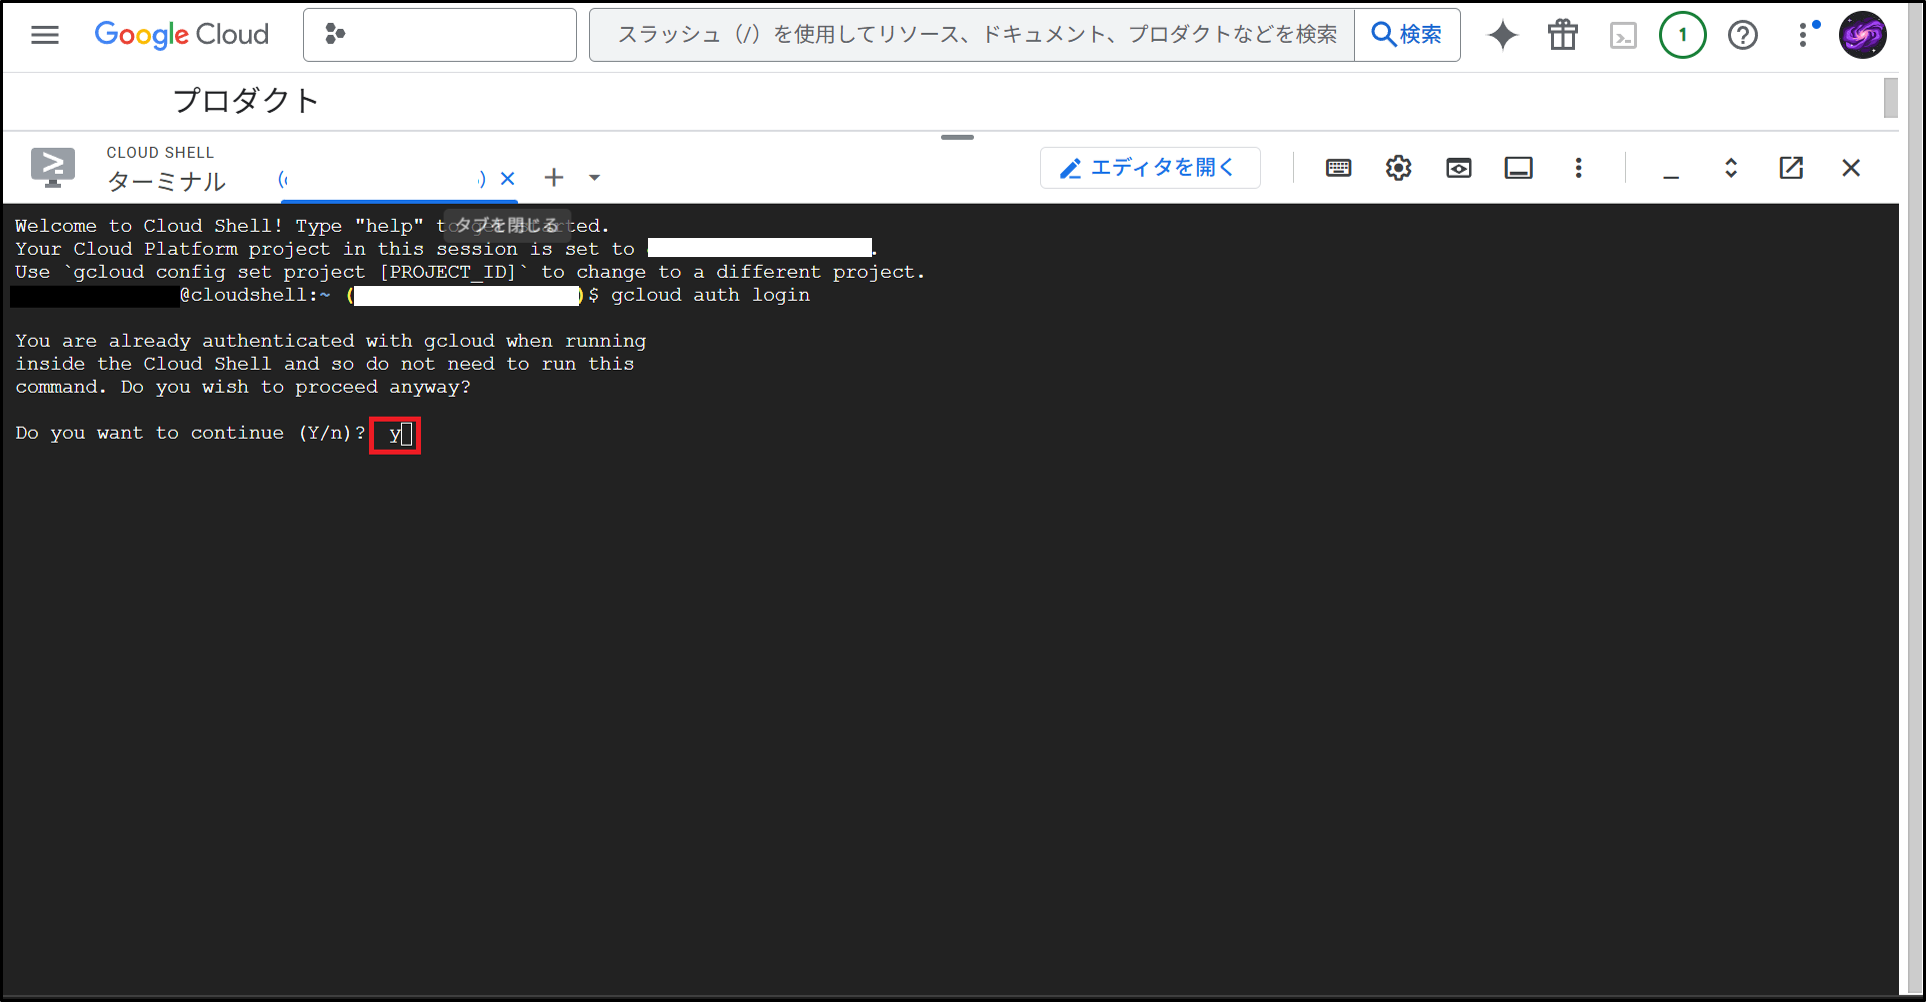Open the top bar three-dot options menu
Viewport: 1926px width, 1002px height.
pos(1805,35)
